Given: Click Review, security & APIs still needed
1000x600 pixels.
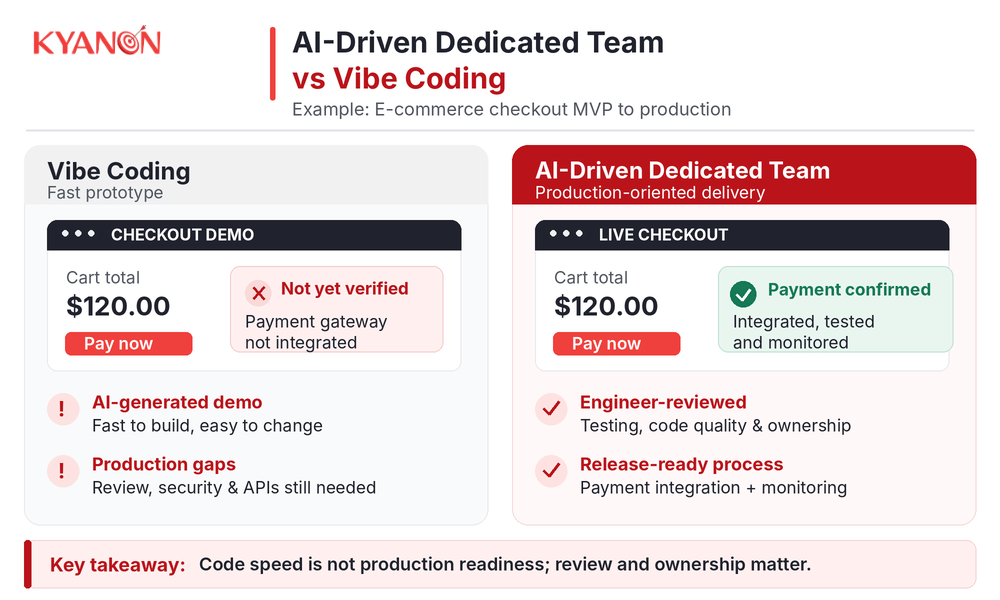Looking at the screenshot, I should (x=234, y=487).
